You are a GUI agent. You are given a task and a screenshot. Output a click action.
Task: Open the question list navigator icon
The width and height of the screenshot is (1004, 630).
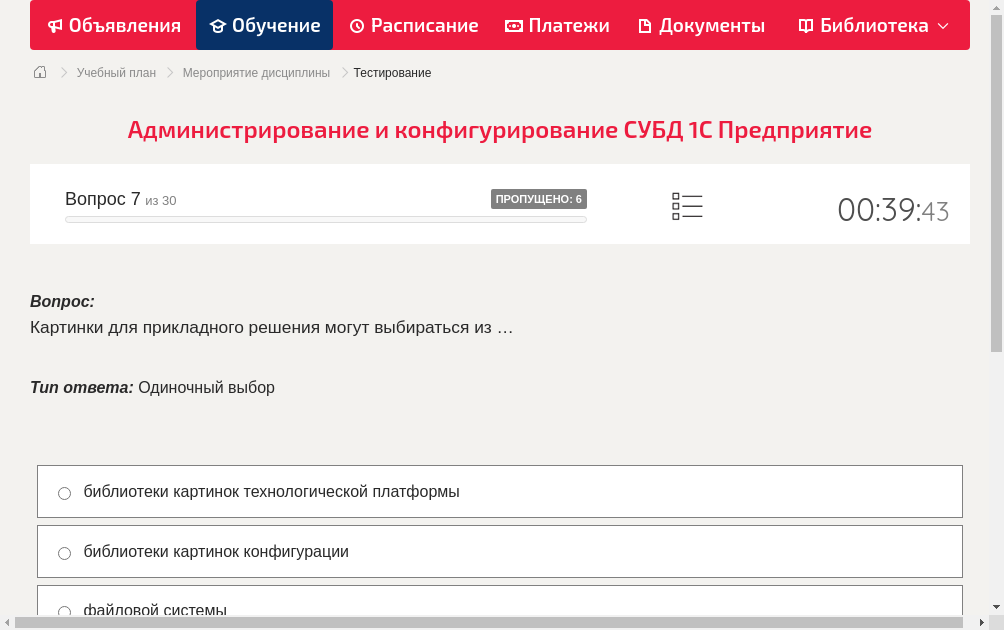pos(687,205)
